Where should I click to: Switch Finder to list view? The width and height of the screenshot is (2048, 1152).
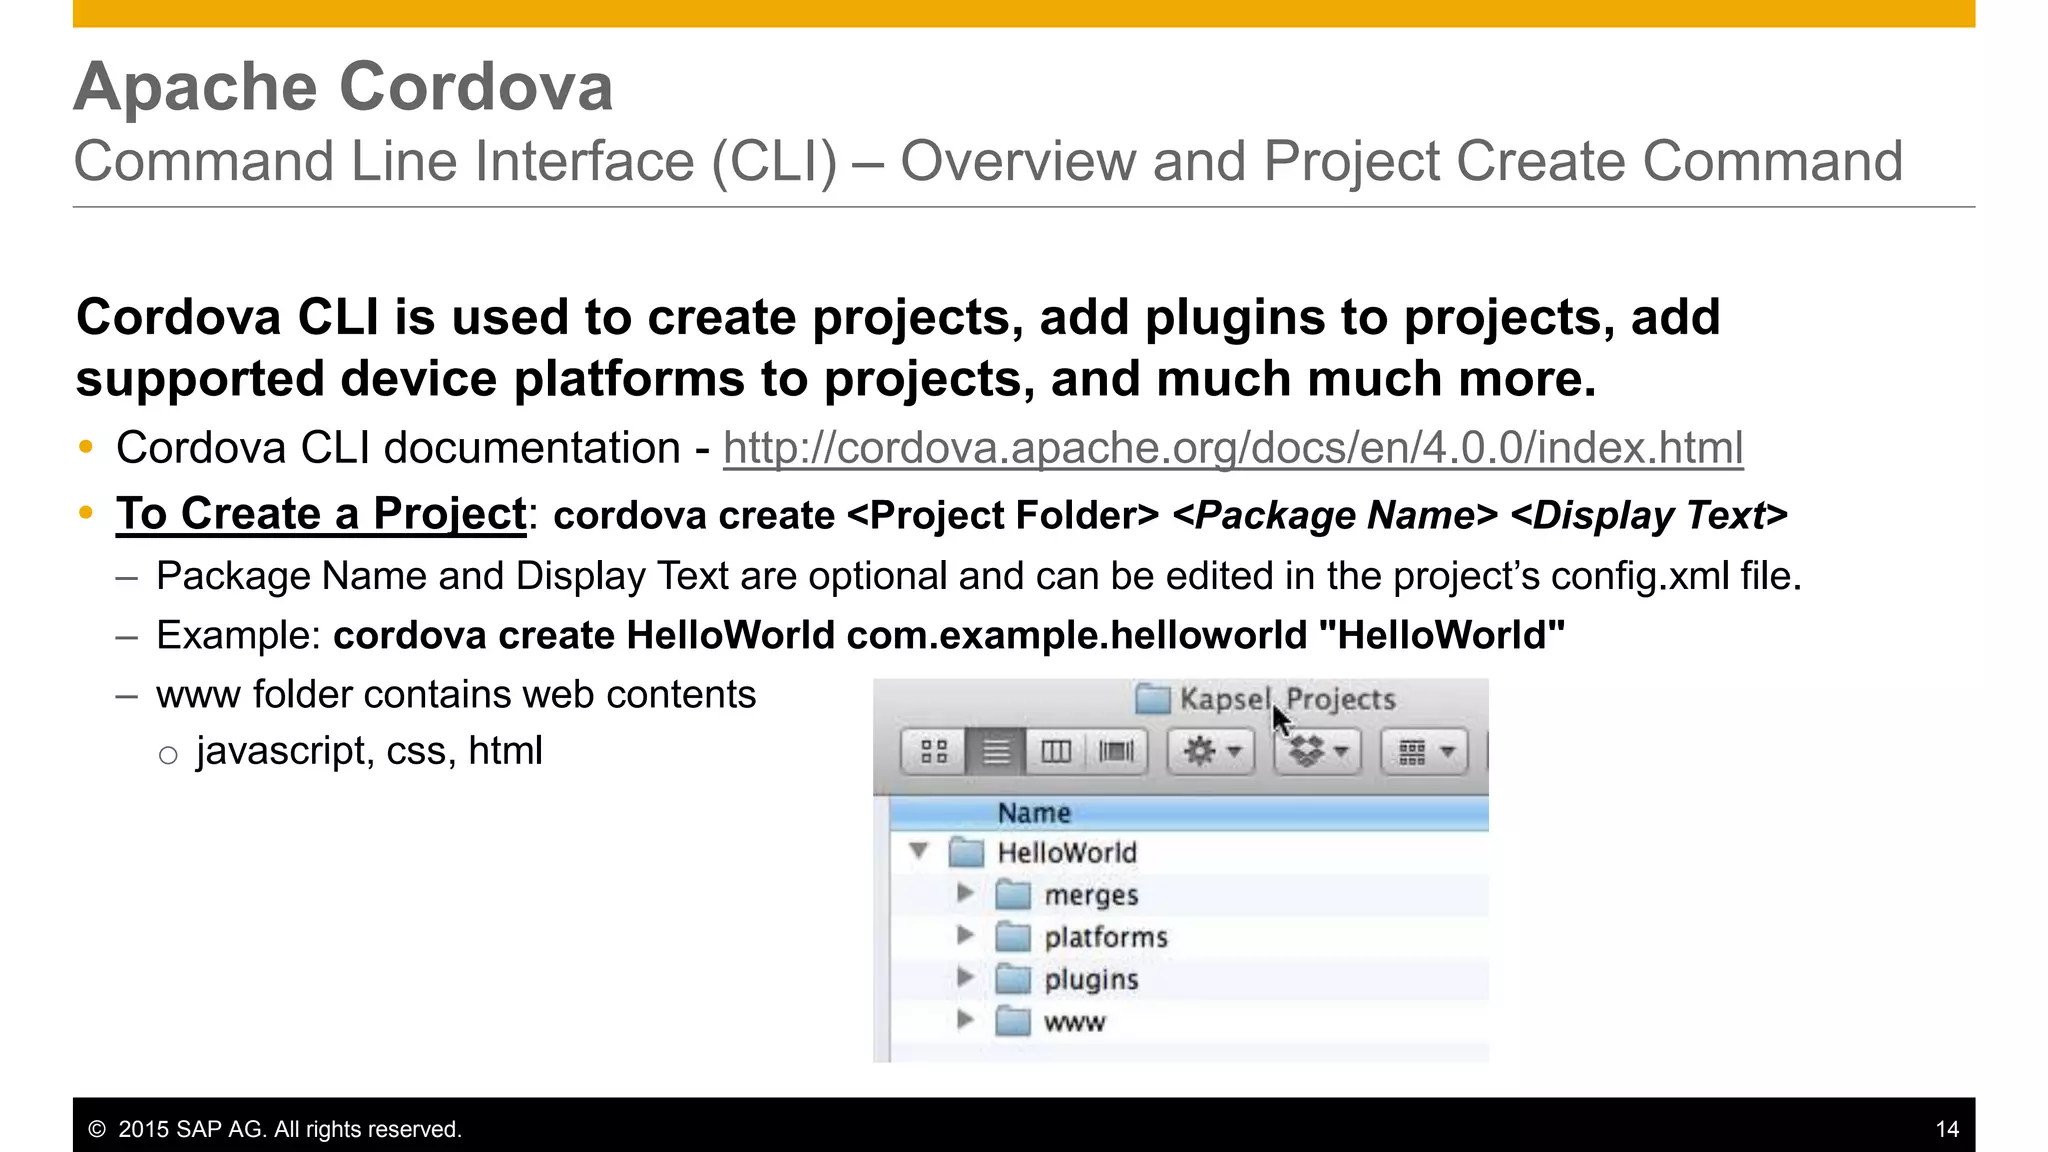coord(996,751)
